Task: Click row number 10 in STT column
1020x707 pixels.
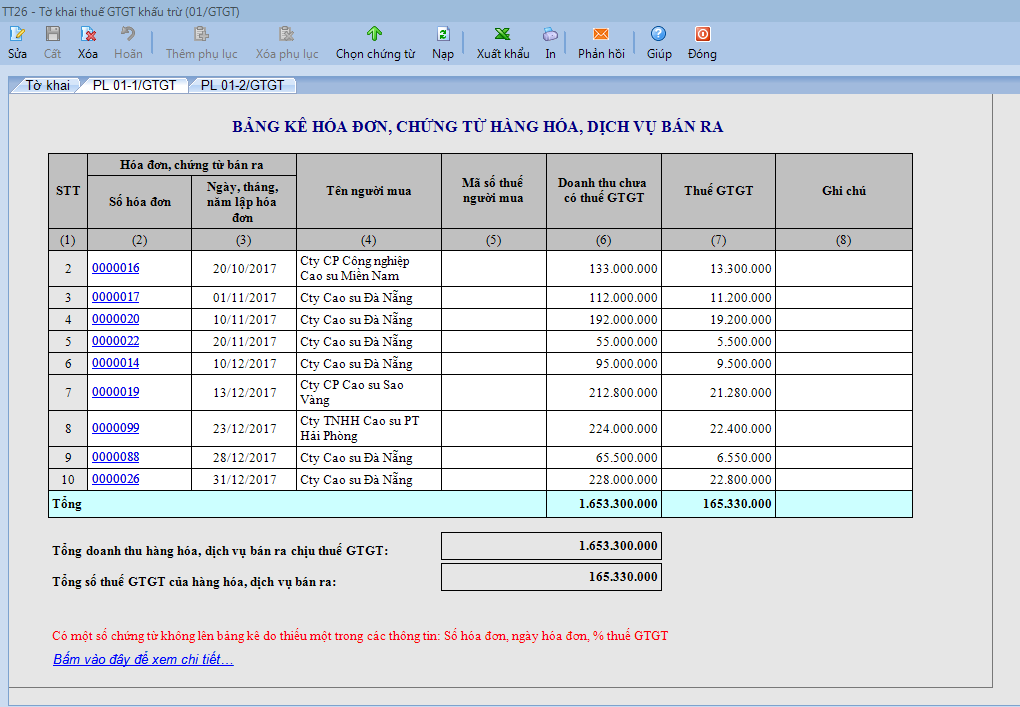Action: click(68, 480)
